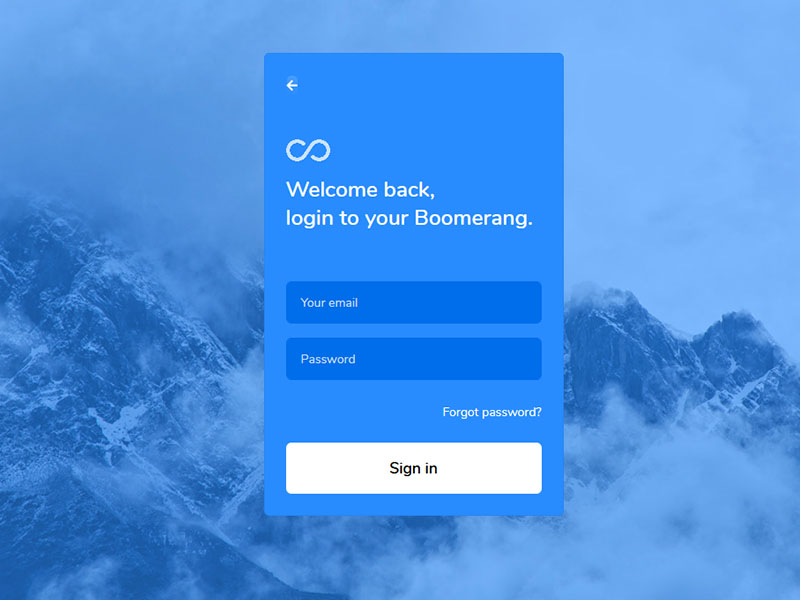Viewport: 800px width, 600px height.
Task: Click the 'Sign in' label text
Action: 413,468
